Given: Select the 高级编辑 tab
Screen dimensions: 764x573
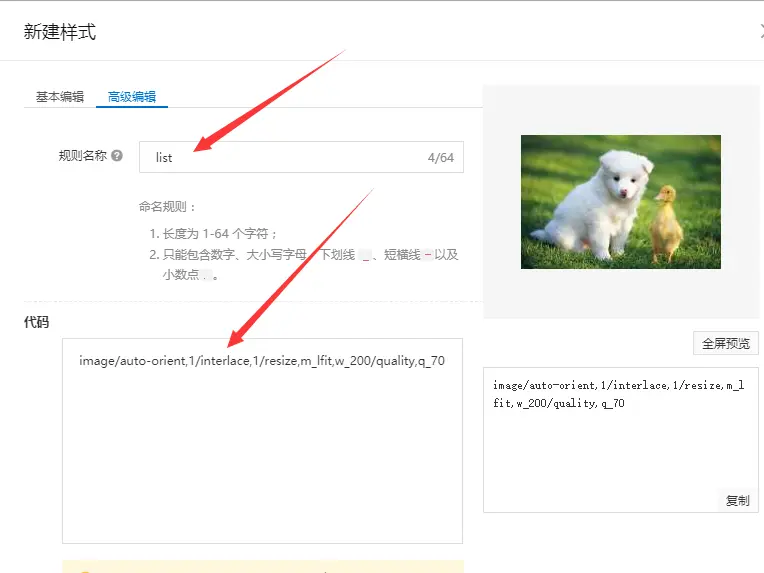Looking at the screenshot, I should click(132, 97).
